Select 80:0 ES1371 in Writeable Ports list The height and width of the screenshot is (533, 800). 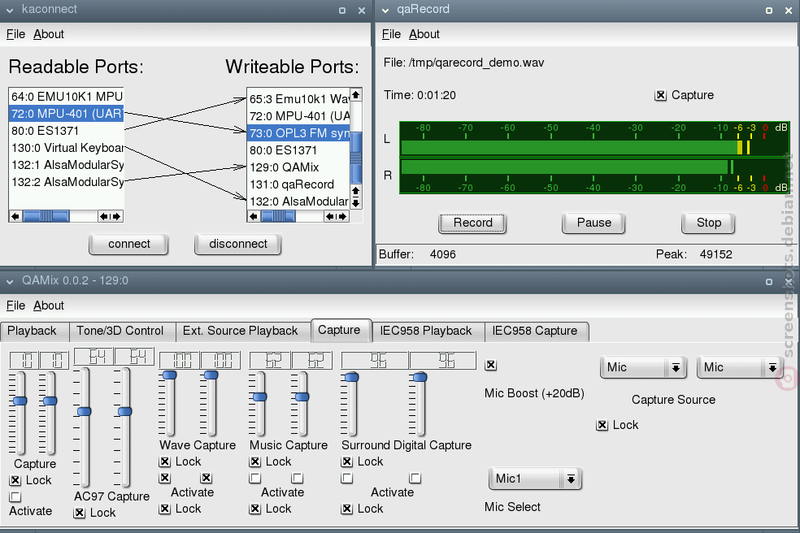[x=299, y=150]
